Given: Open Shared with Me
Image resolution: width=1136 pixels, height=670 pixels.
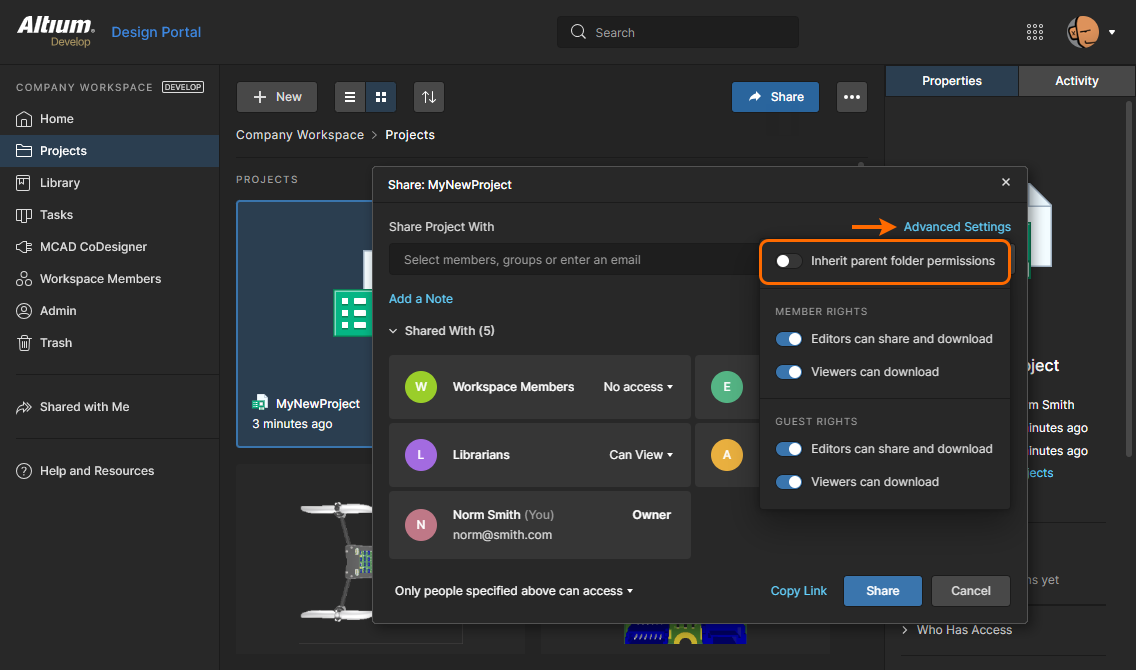Looking at the screenshot, I should [109, 406].
